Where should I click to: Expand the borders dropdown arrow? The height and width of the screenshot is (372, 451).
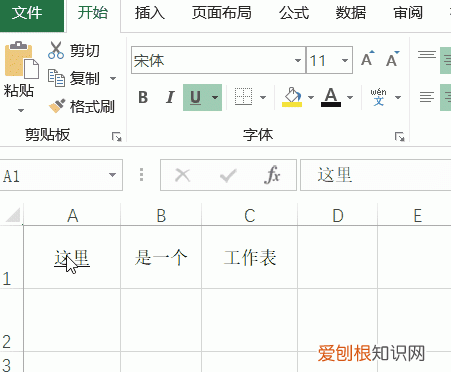point(263,97)
